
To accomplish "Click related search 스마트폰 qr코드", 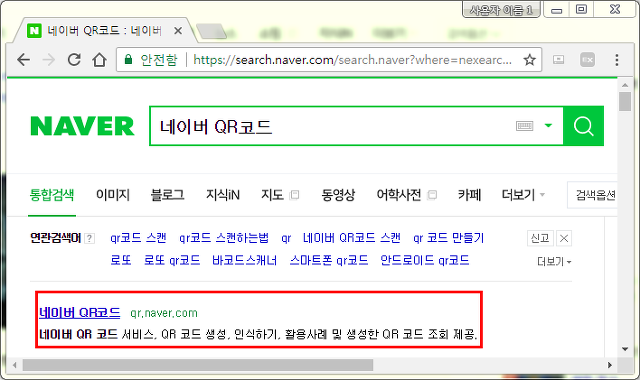I will click(x=329, y=260).
